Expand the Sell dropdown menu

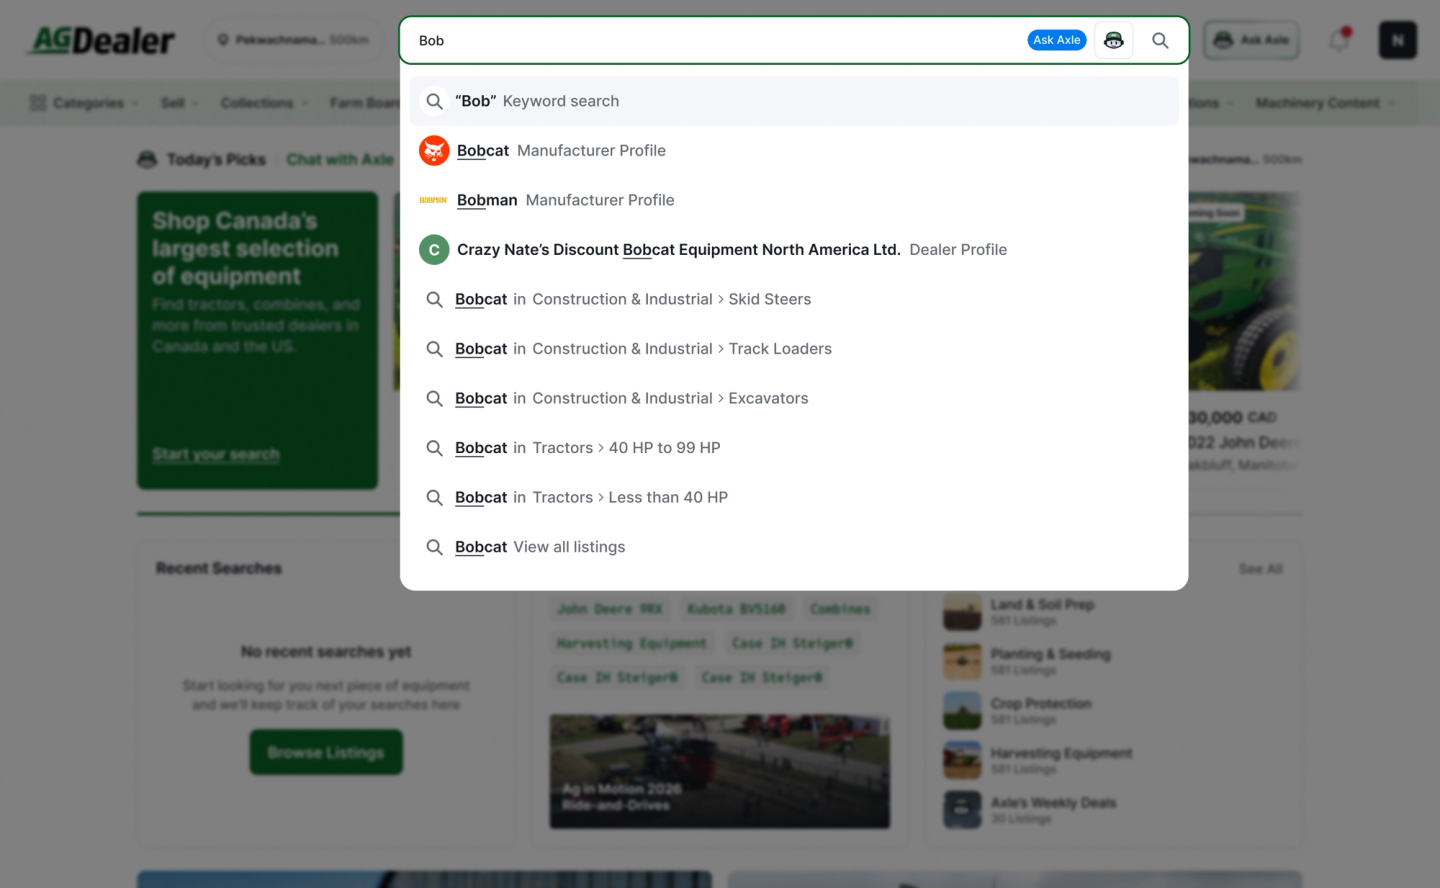click(x=180, y=103)
